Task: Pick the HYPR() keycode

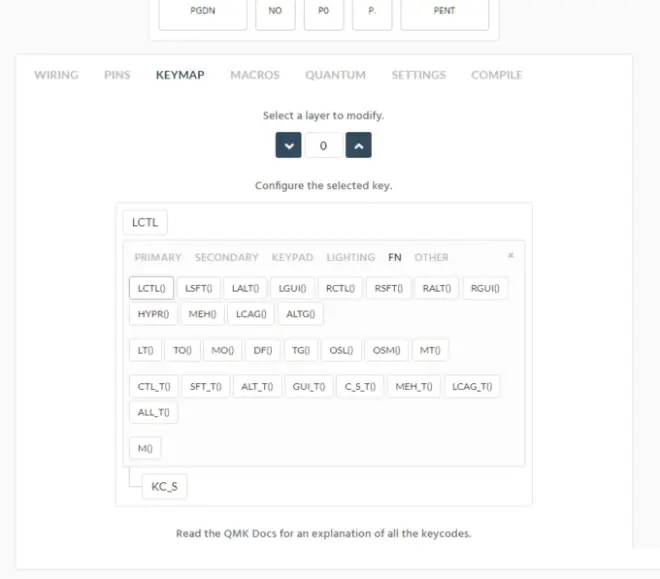Action: click(x=153, y=314)
